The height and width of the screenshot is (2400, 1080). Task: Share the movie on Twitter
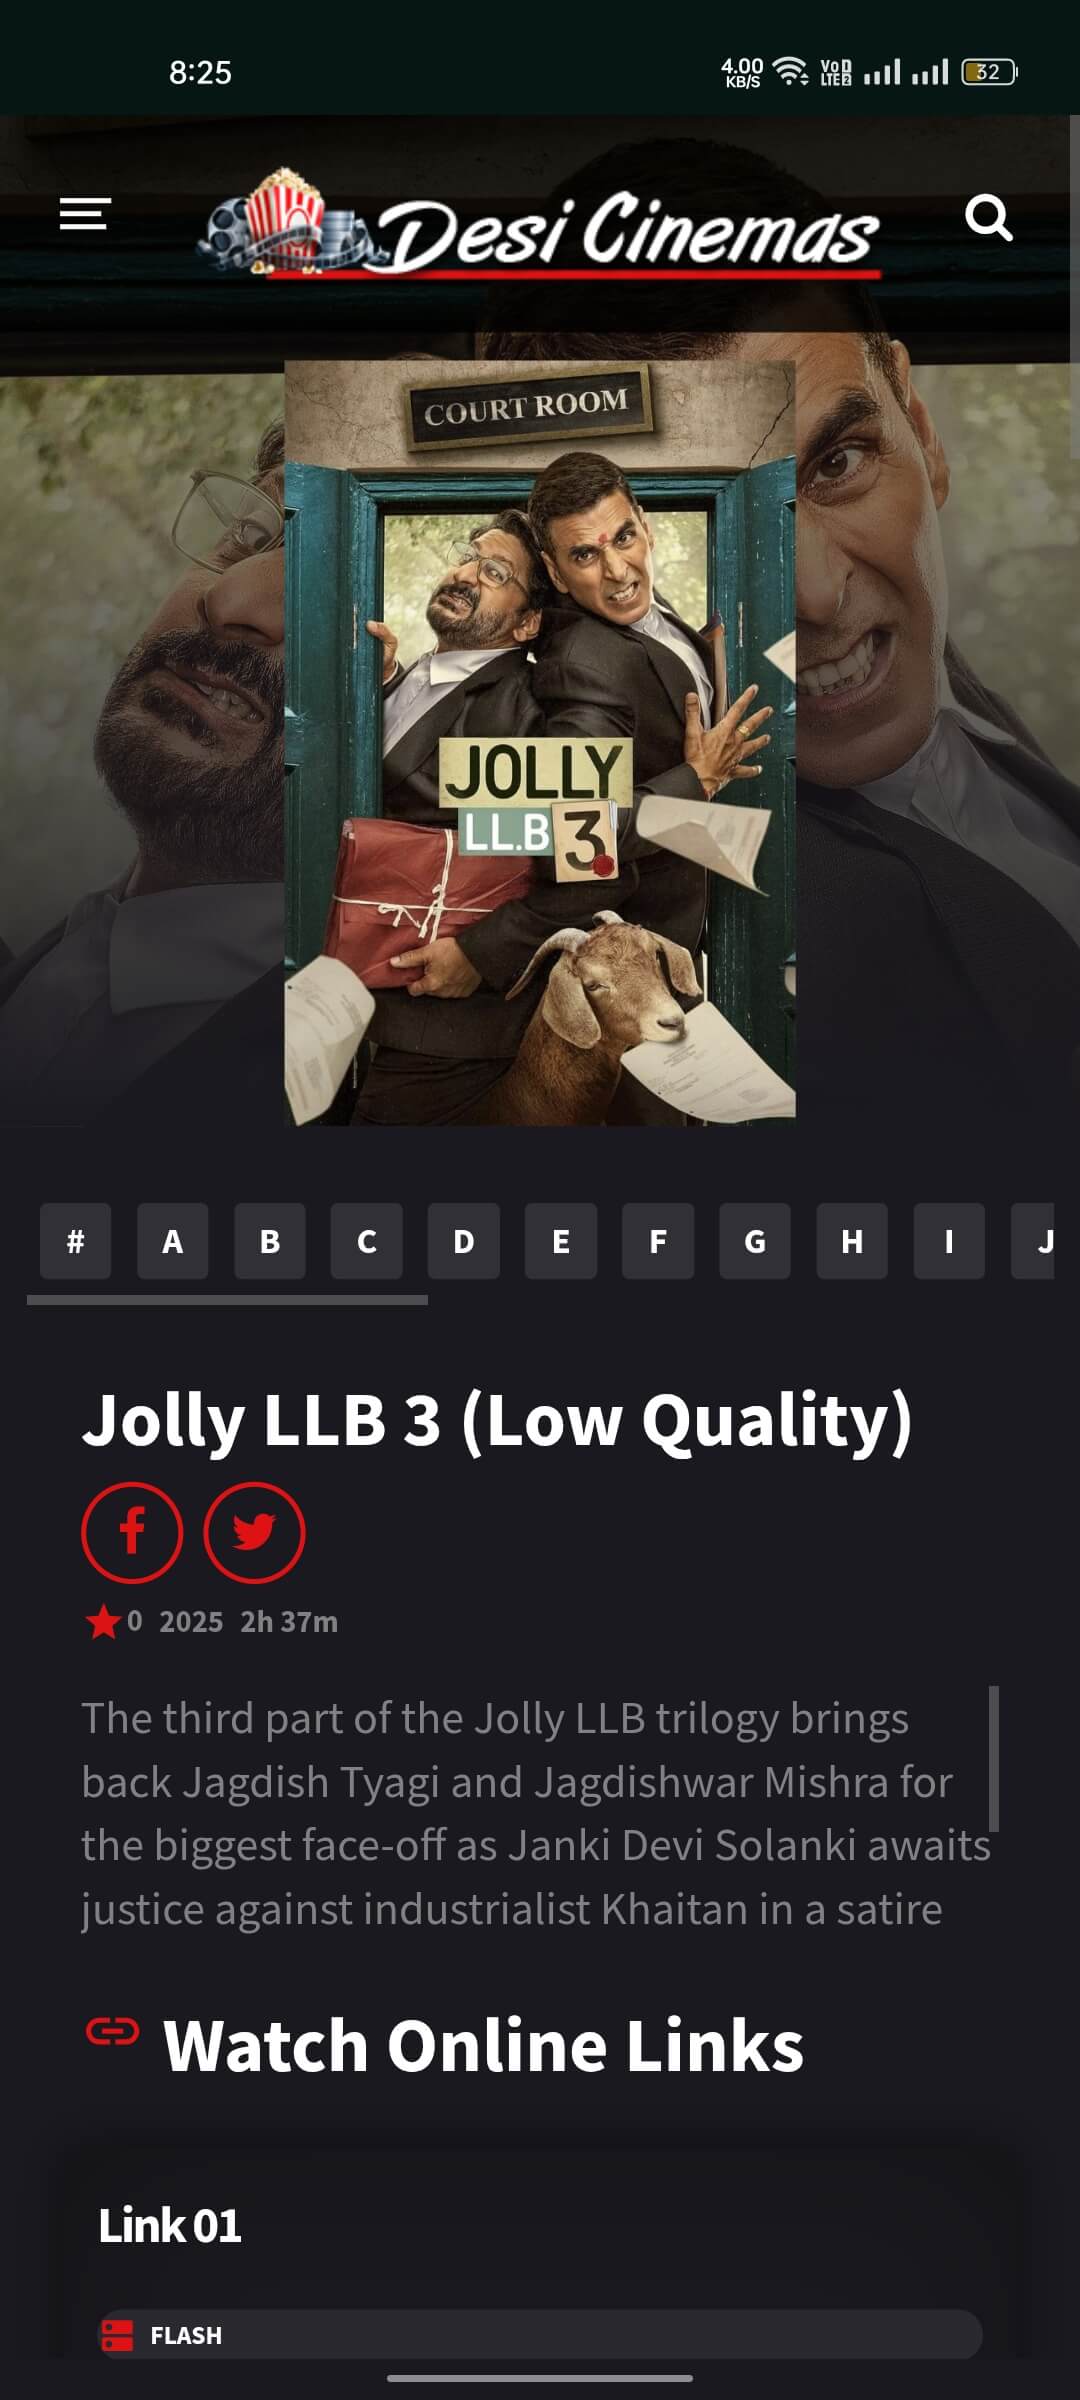point(254,1532)
